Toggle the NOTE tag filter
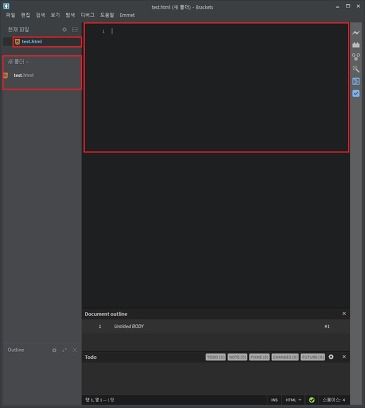The height and width of the screenshot is (408, 365). [237, 357]
